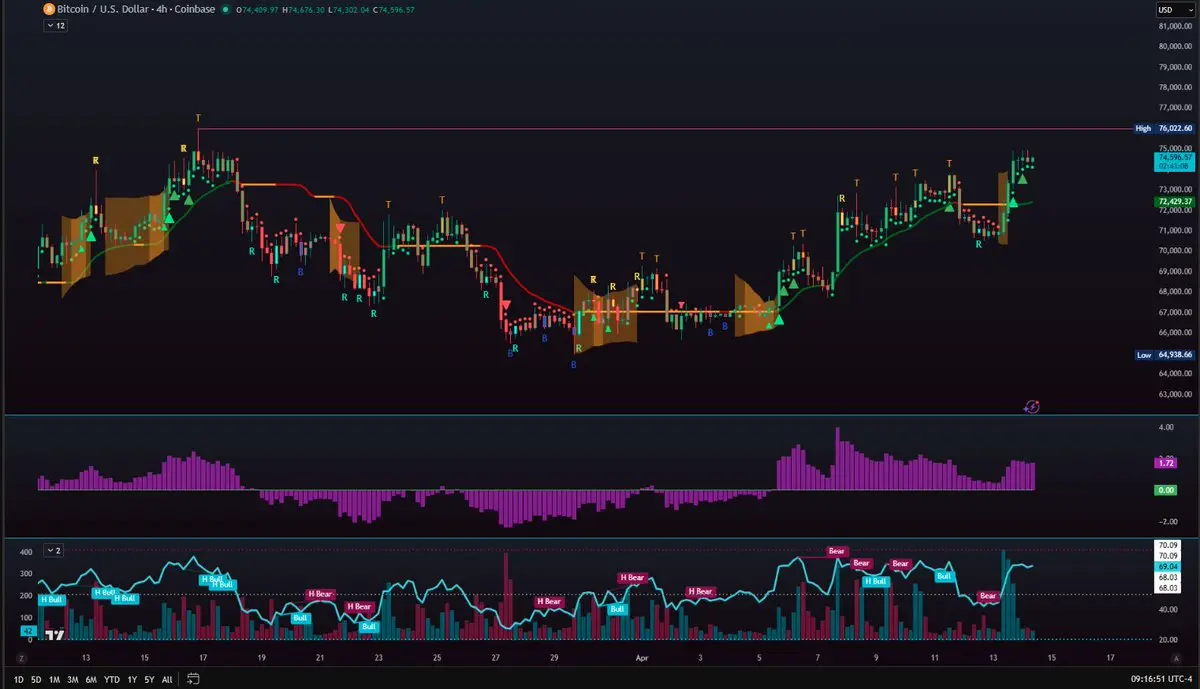Click the close price value C74,596.57
Viewport: 1200px width, 689px height.
pyautogui.click(x=393, y=9)
